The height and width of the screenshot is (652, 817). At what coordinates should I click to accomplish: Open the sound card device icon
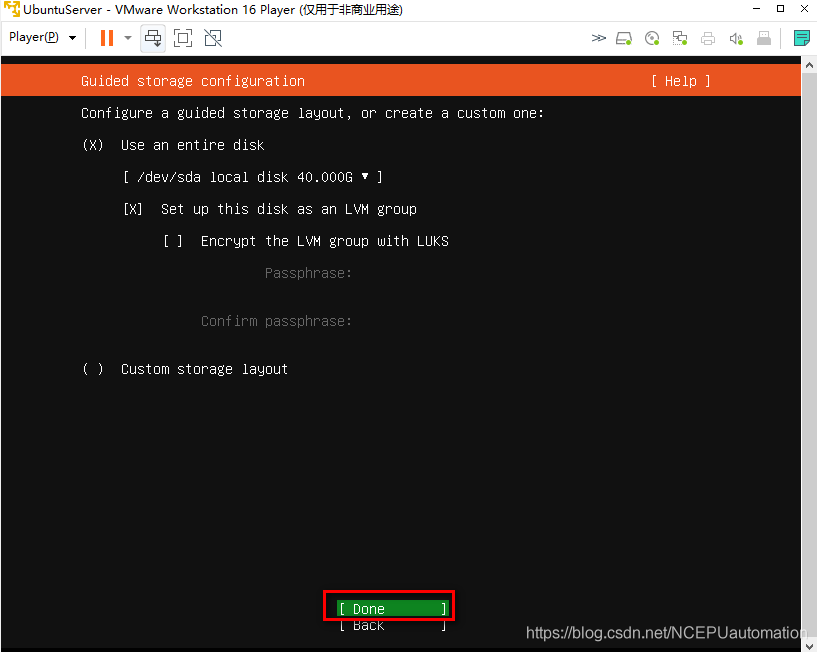point(736,38)
